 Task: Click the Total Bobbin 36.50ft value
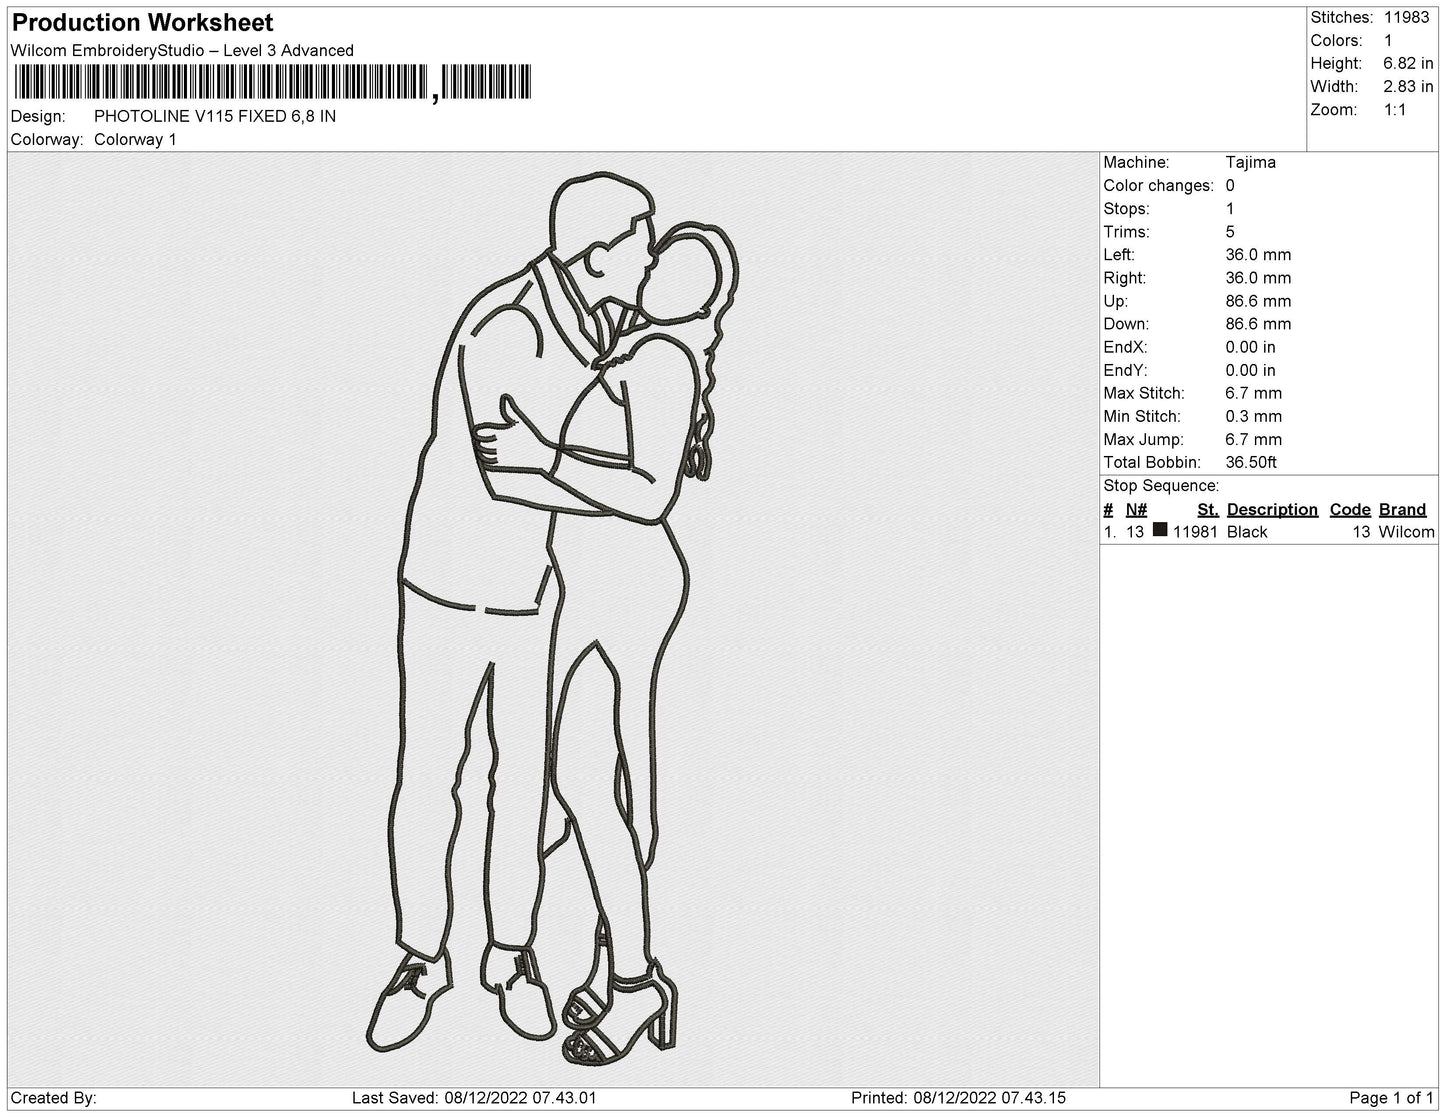1251,462
